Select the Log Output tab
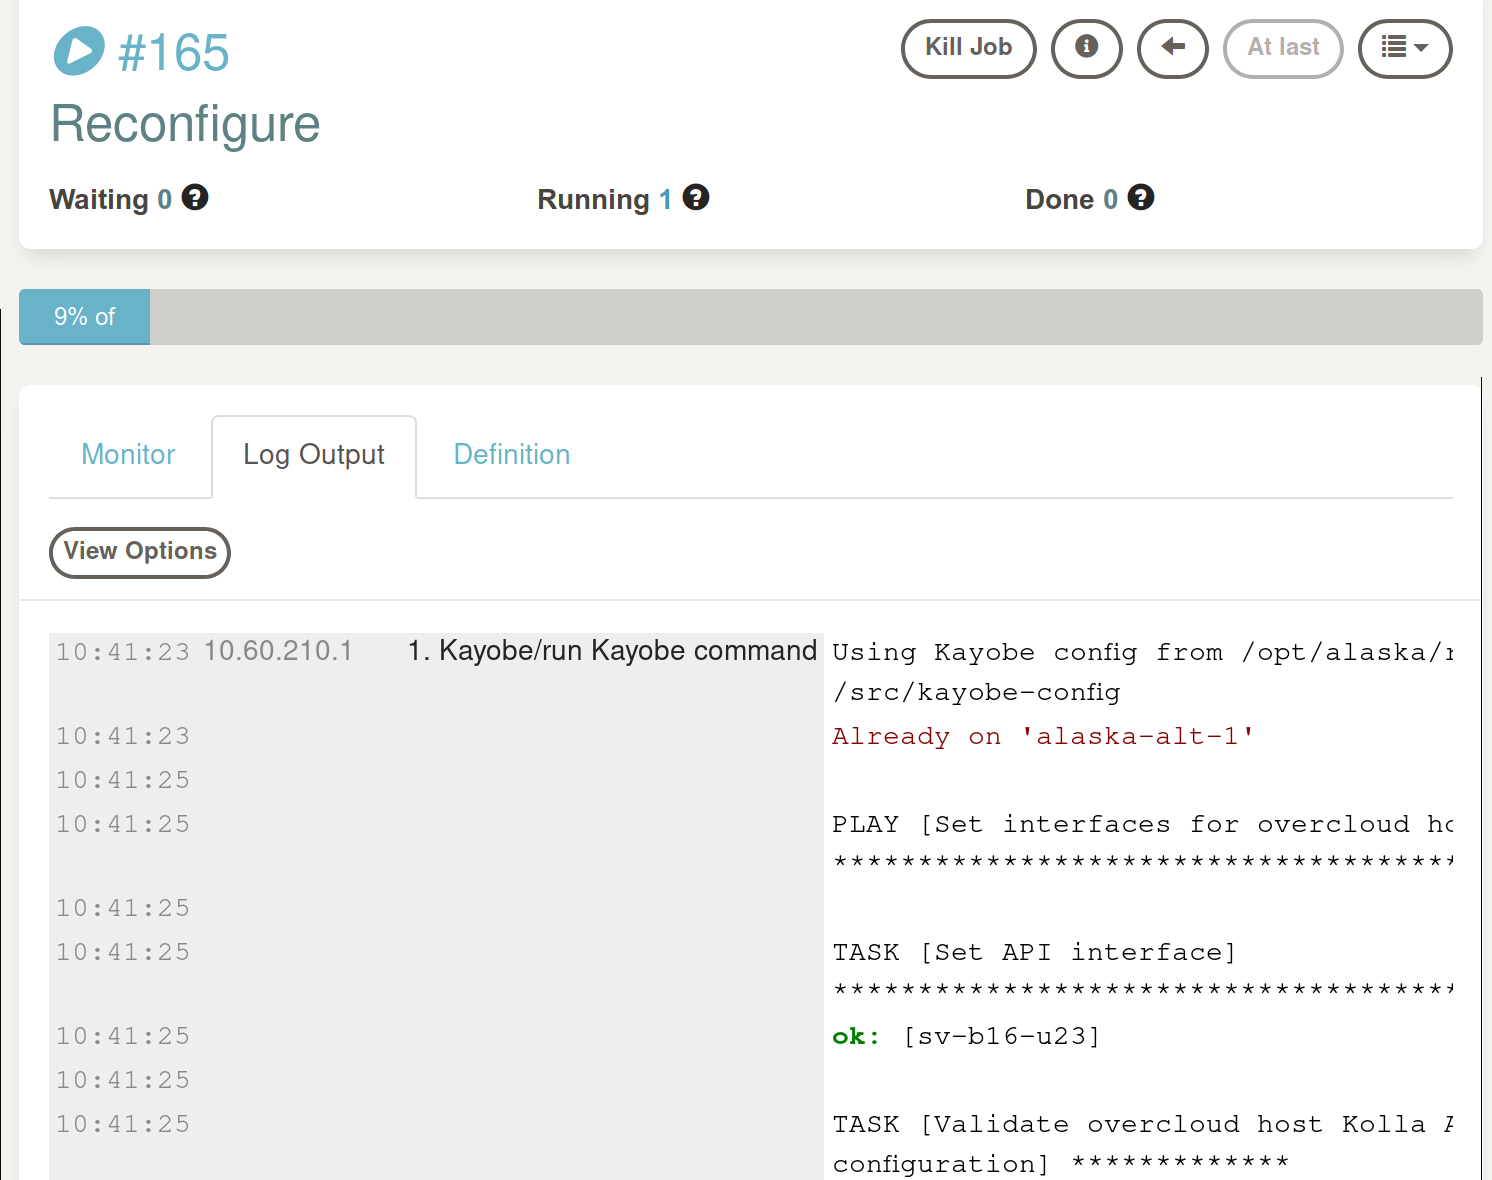This screenshot has width=1492, height=1180. (314, 455)
